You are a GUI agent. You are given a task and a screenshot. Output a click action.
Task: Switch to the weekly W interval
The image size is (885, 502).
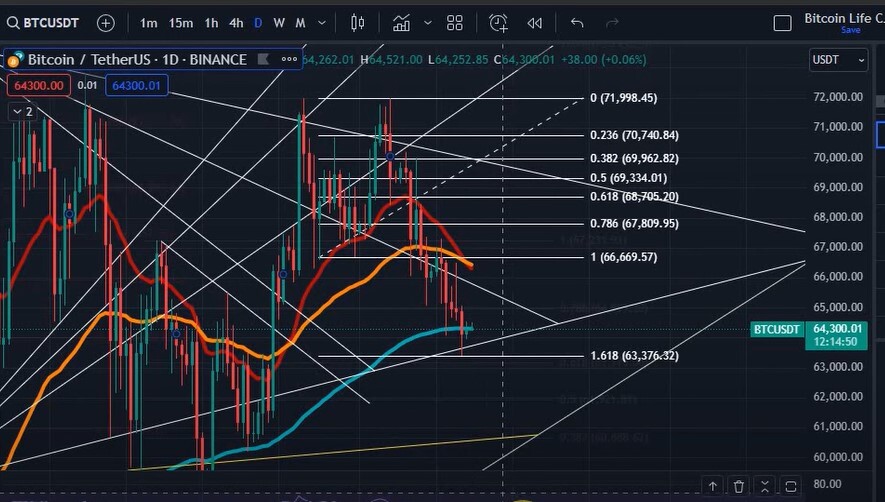[279, 23]
